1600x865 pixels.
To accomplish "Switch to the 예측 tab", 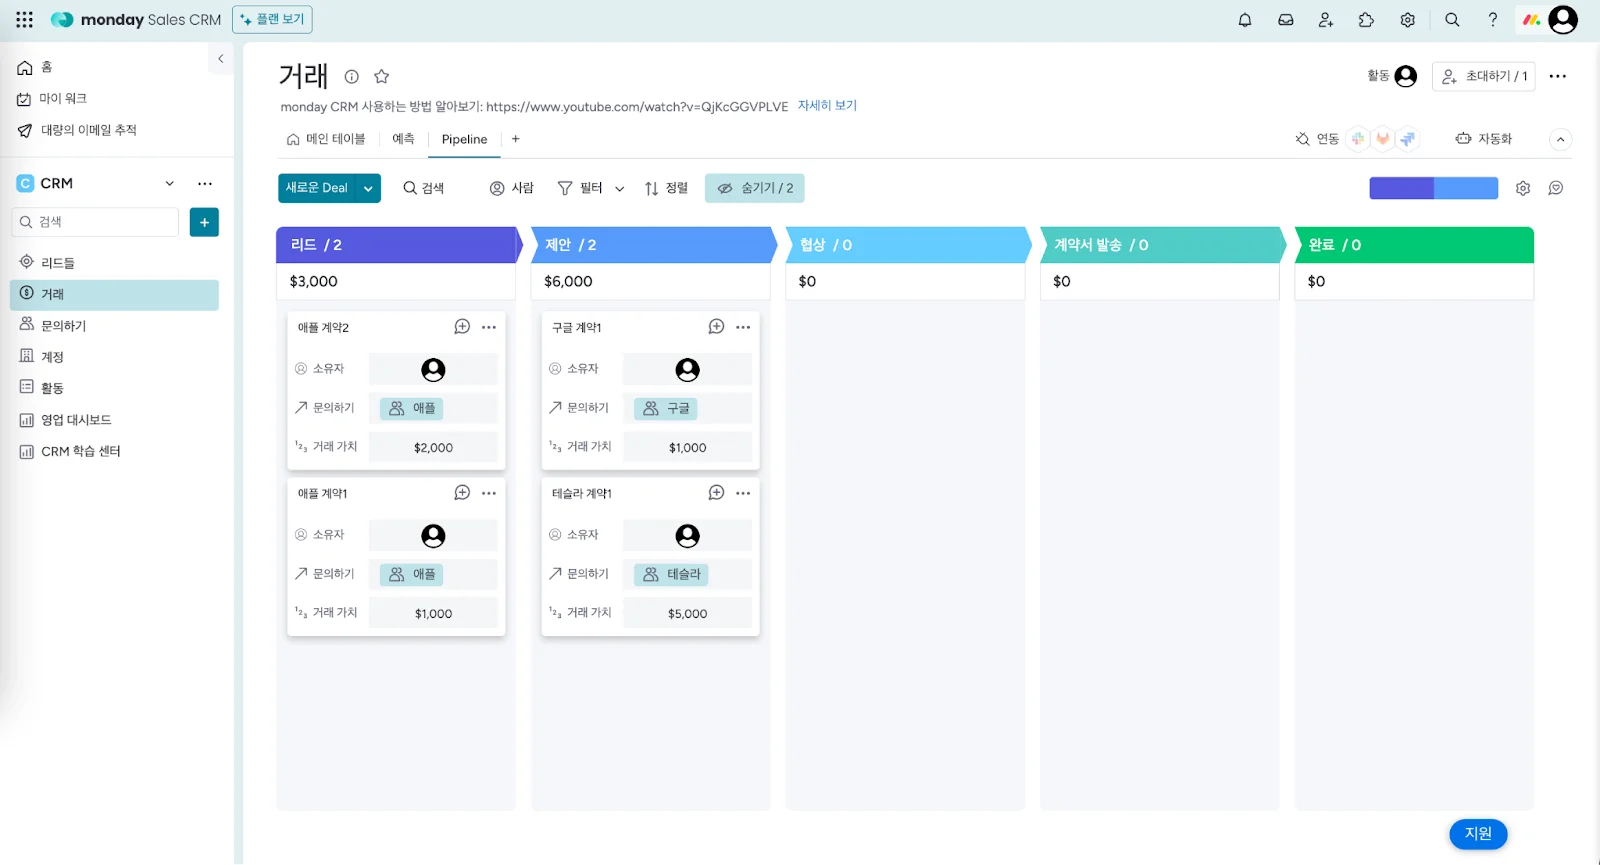I will coord(403,139).
